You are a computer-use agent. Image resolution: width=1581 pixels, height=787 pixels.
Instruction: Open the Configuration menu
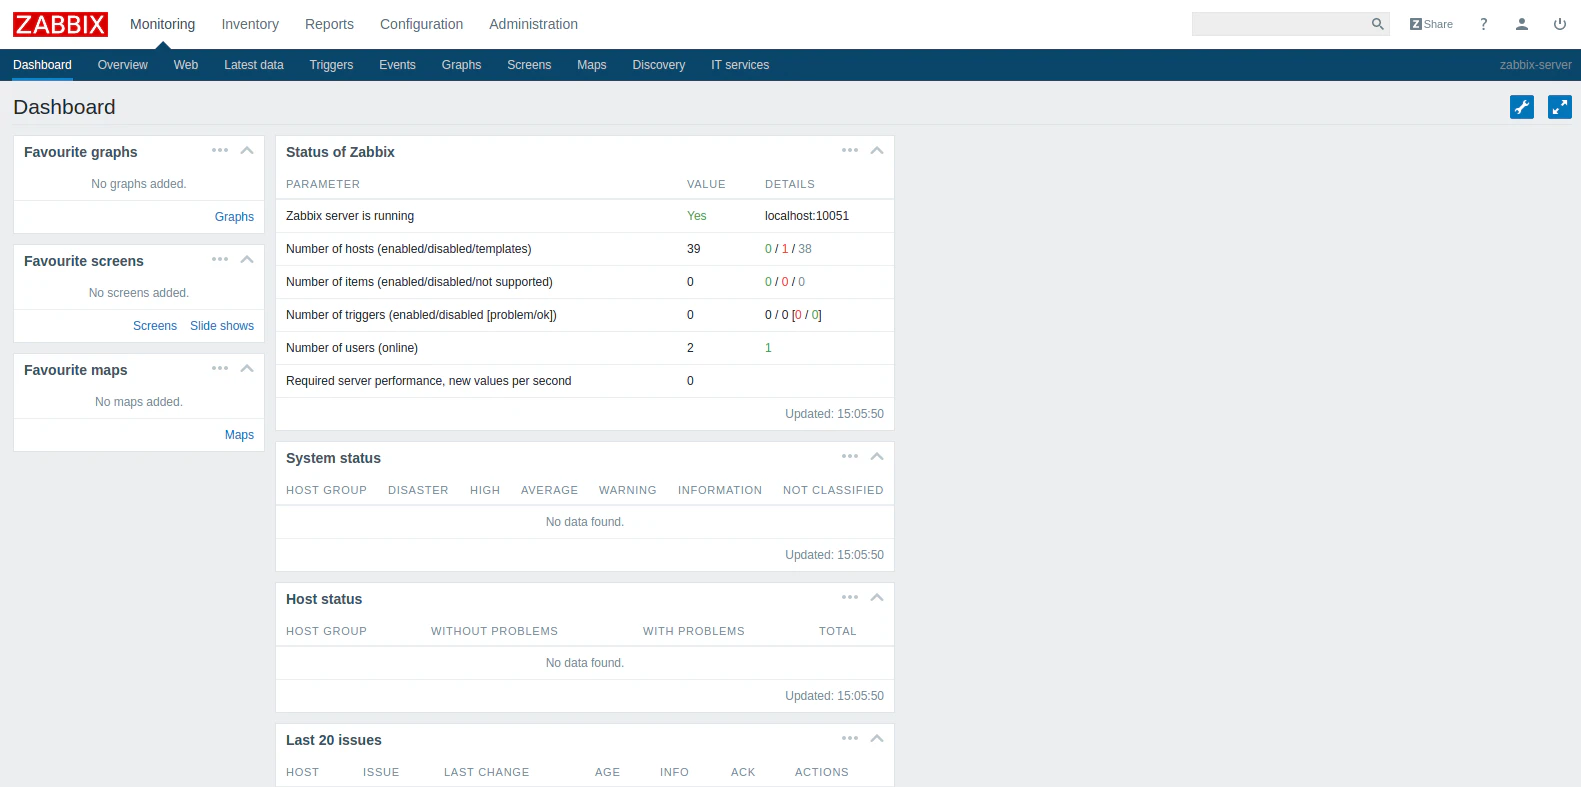[421, 24]
